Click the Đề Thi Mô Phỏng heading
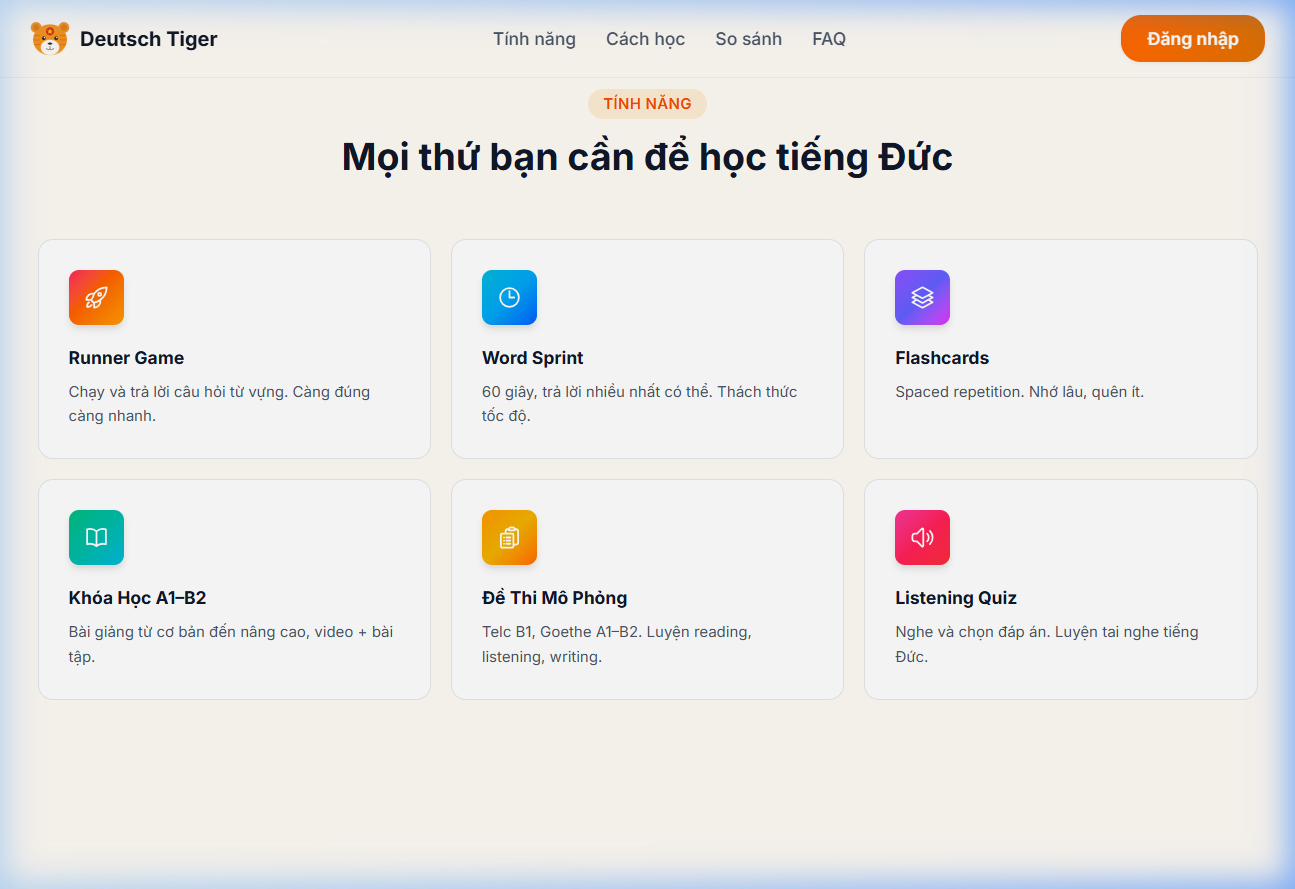Image resolution: width=1295 pixels, height=889 pixels. click(x=555, y=597)
